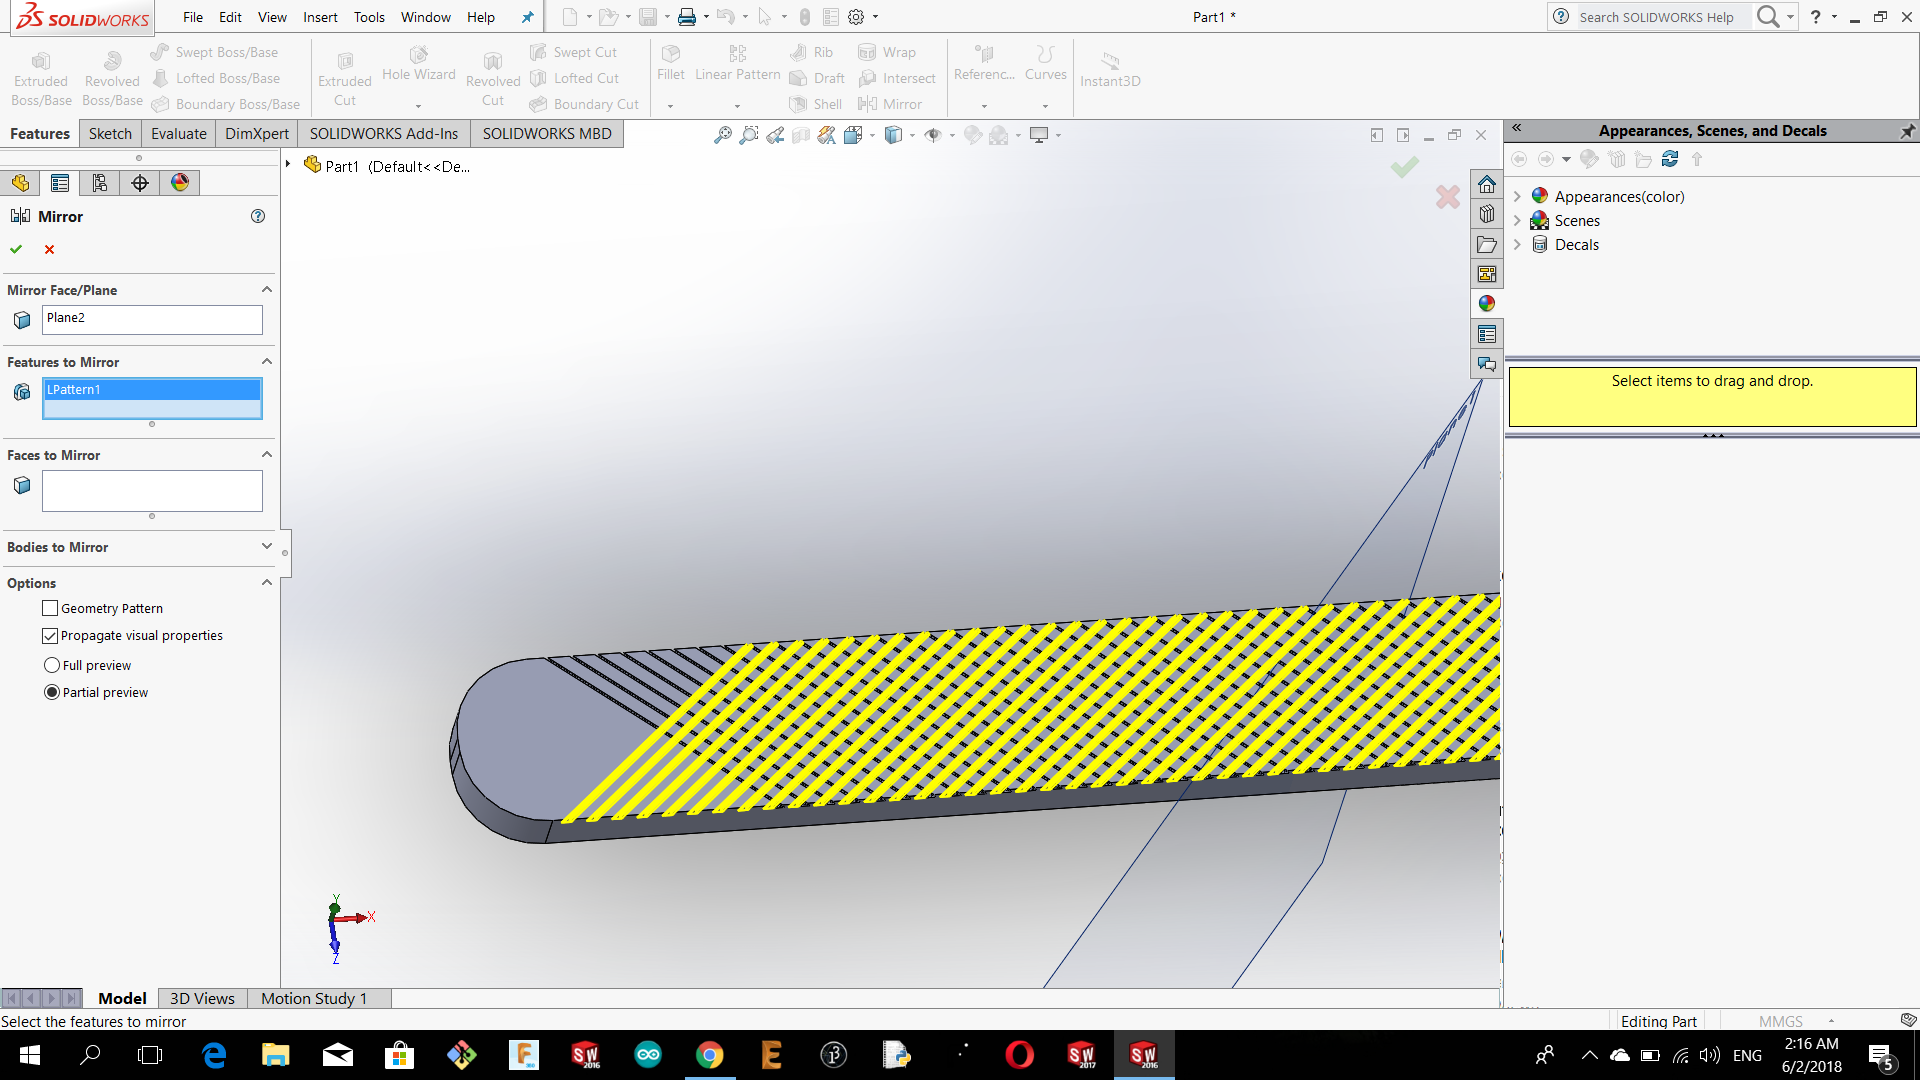This screenshot has height=1080, width=1920.
Task: Open Mirror help question mark icon
Action: point(258,216)
